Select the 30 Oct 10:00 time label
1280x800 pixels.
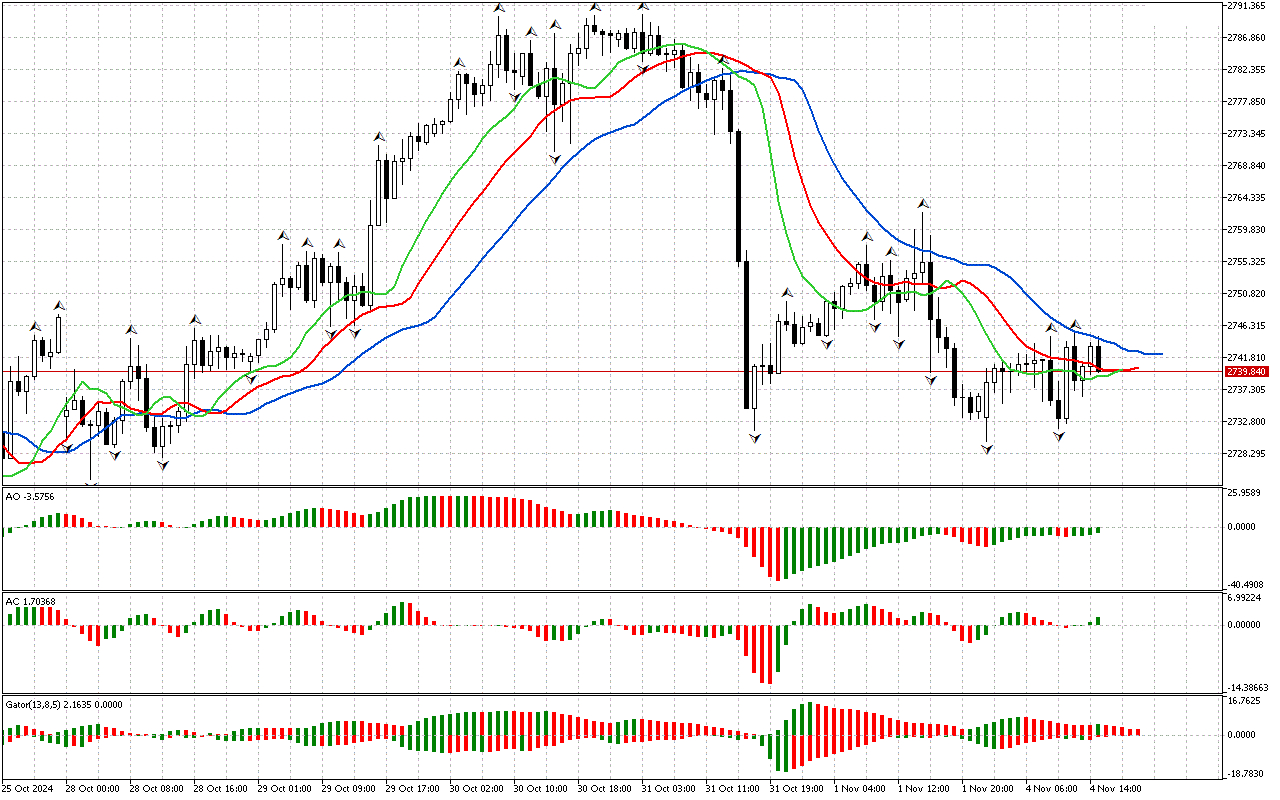tap(541, 789)
